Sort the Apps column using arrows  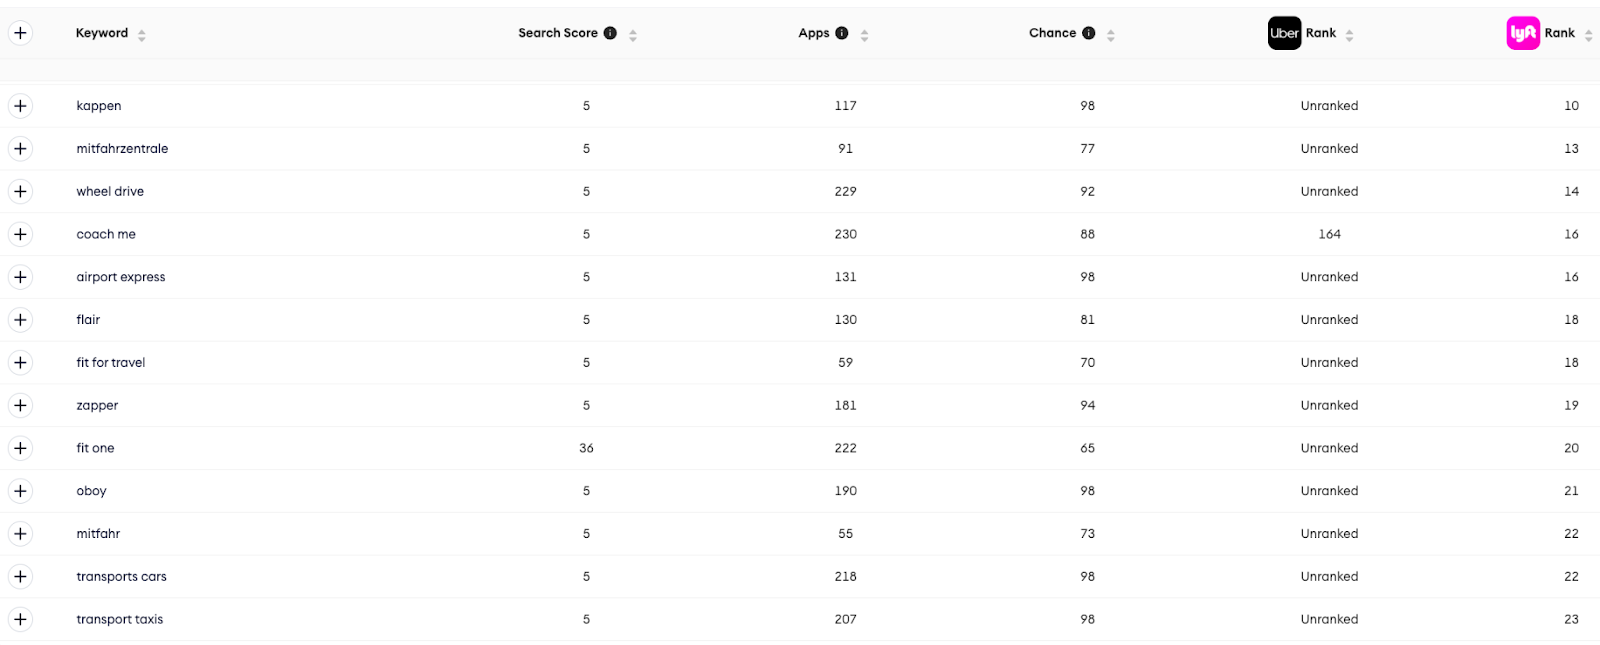[x=864, y=35]
